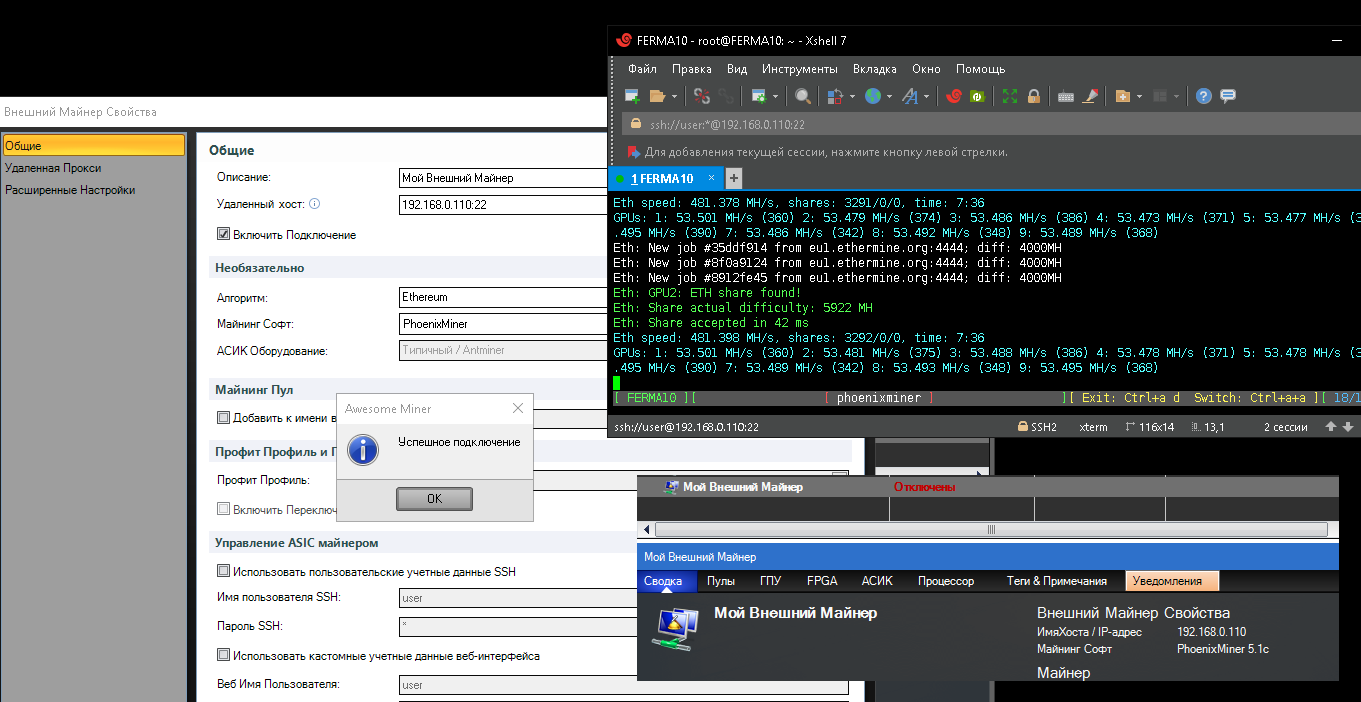Click the horizontal scrollbar thumb in miner list
Viewport: 1361px width, 702px height.
pos(991,530)
